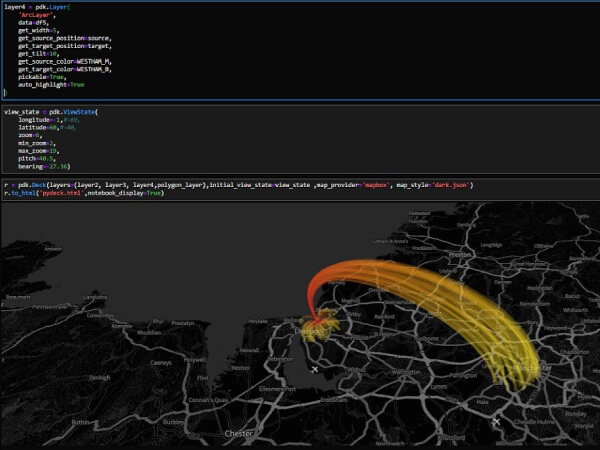Click the Llandudno label on the map
Screen dimensions: 600x450
tap(95, 297)
